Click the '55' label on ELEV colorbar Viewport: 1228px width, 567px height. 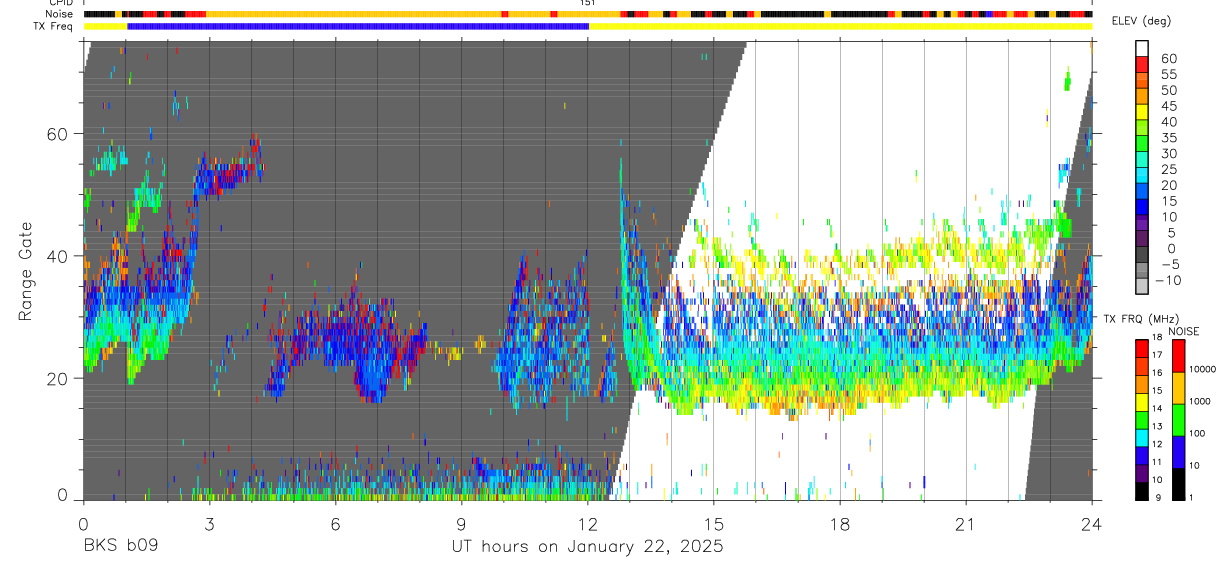point(1169,74)
